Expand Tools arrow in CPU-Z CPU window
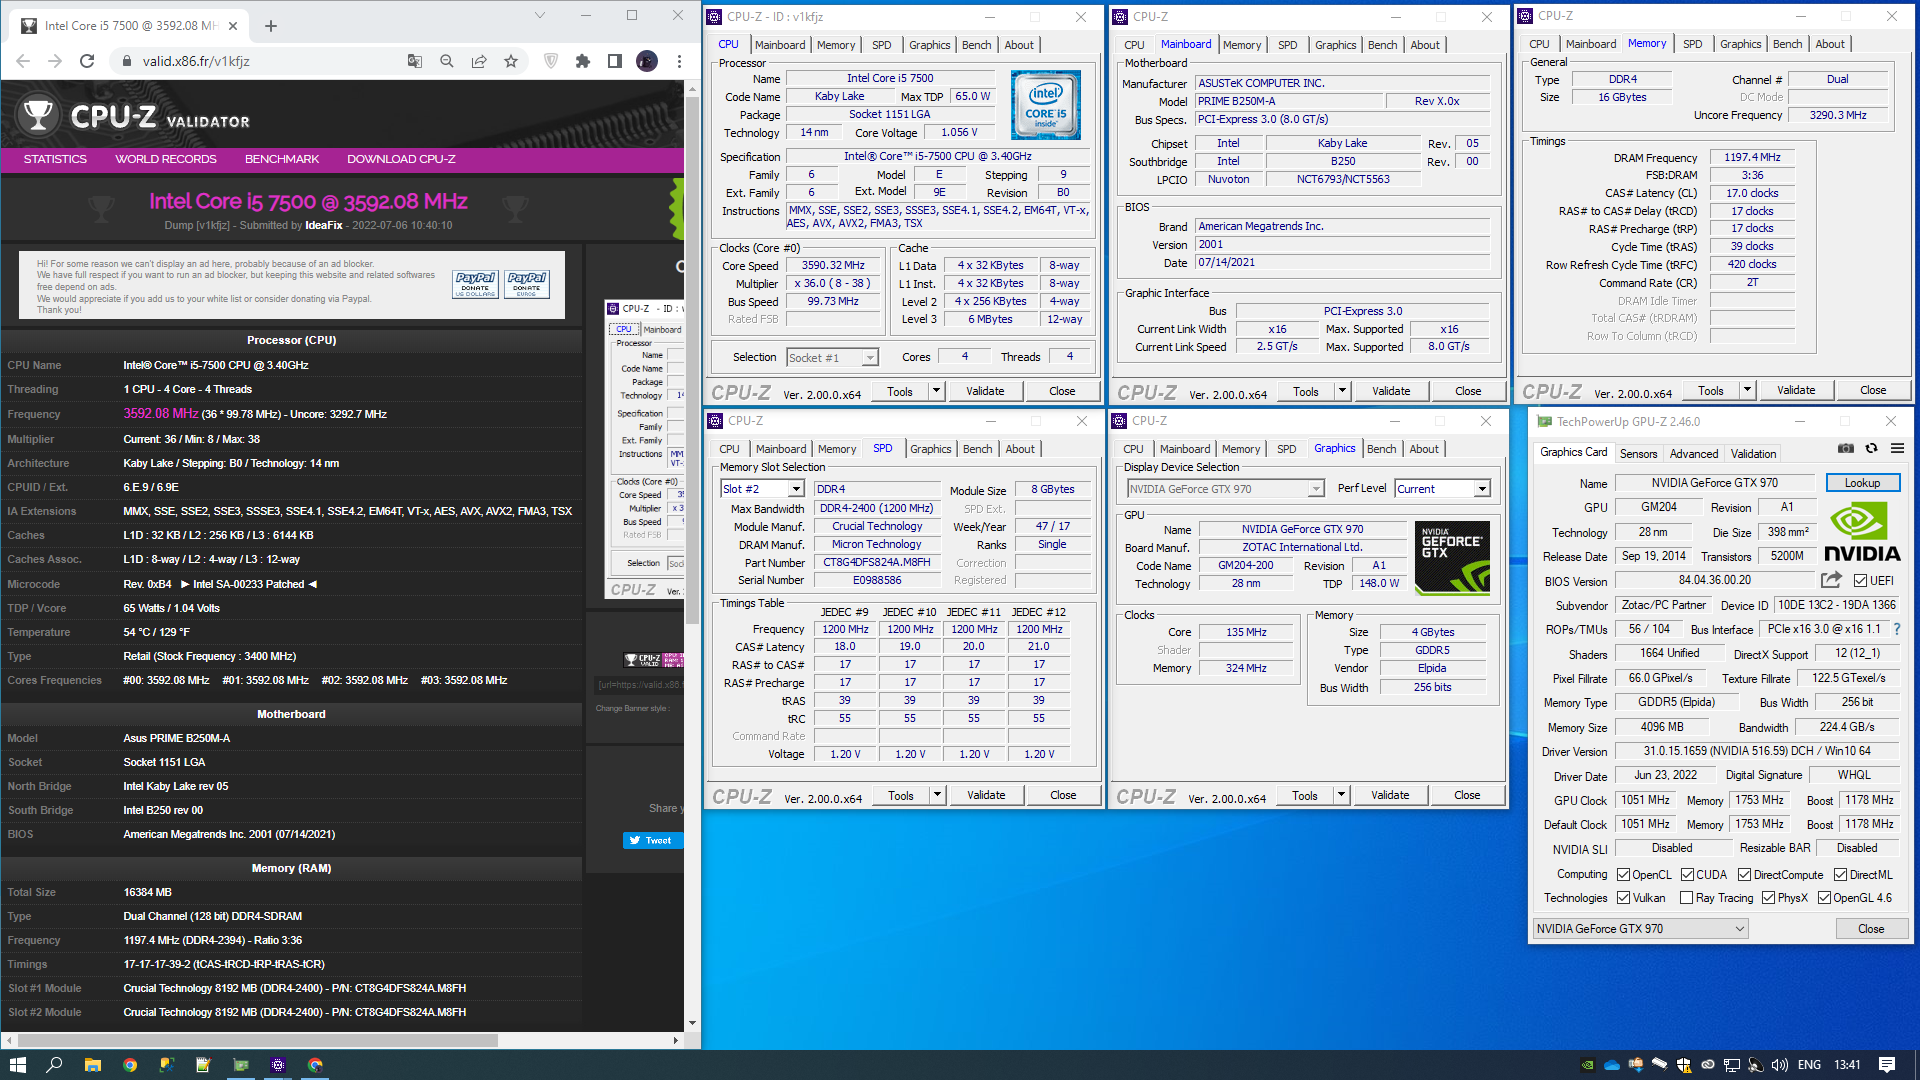1920x1080 pixels. 937,391
